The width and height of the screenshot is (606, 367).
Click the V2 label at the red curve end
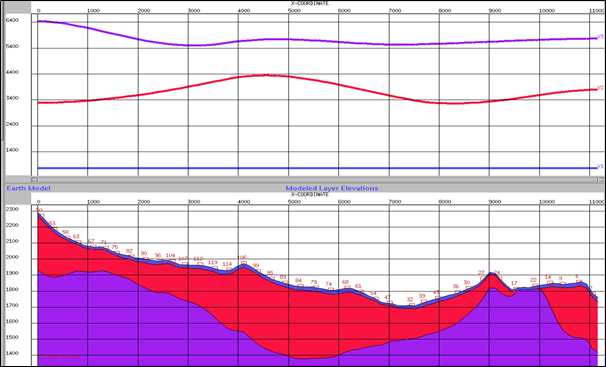[x=600, y=88]
